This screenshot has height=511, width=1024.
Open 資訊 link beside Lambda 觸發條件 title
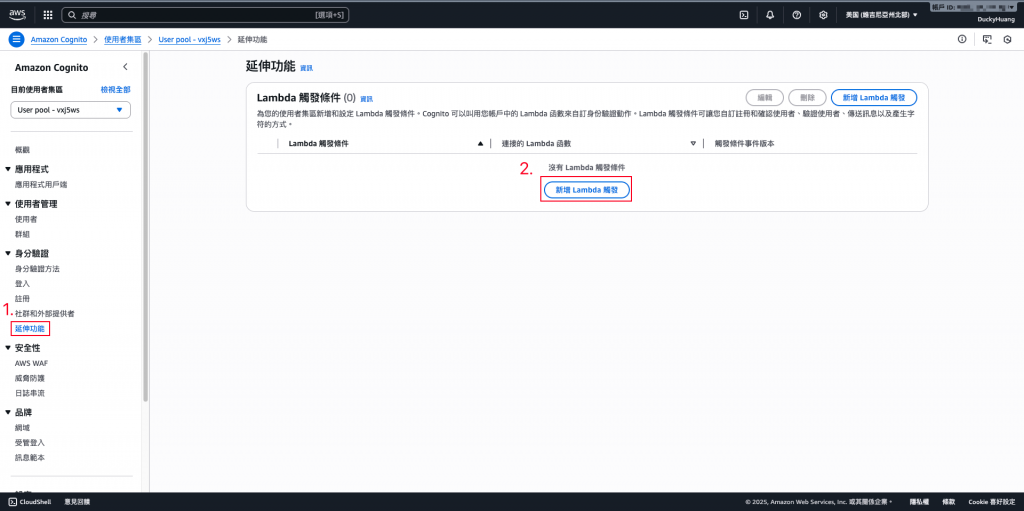click(366, 99)
